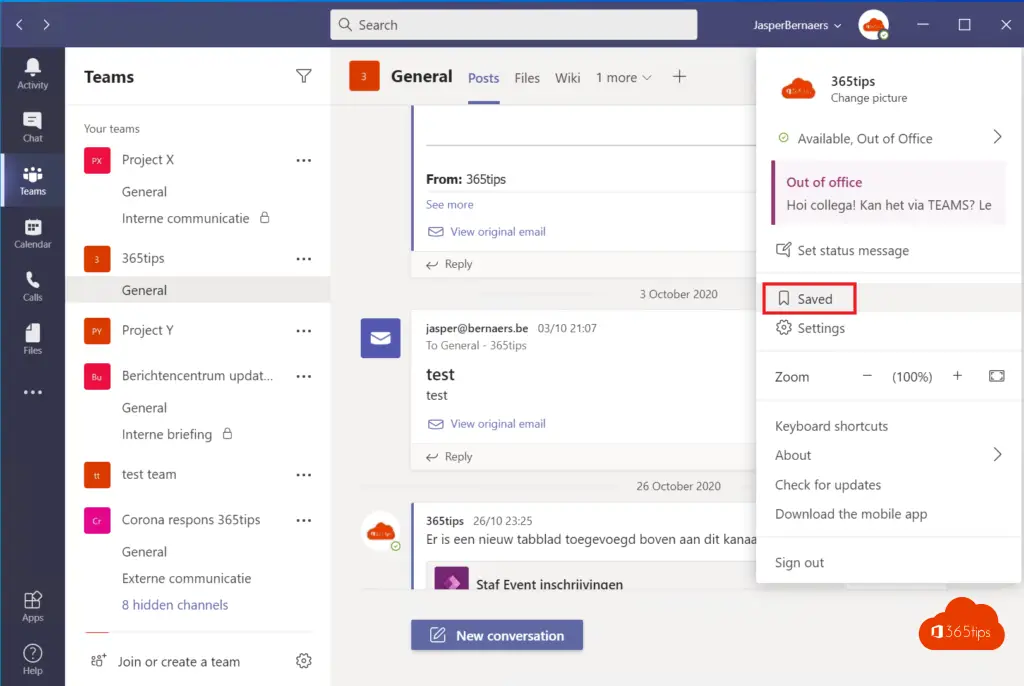Open the Help menu
This screenshot has height=686, width=1024.
click(33, 659)
